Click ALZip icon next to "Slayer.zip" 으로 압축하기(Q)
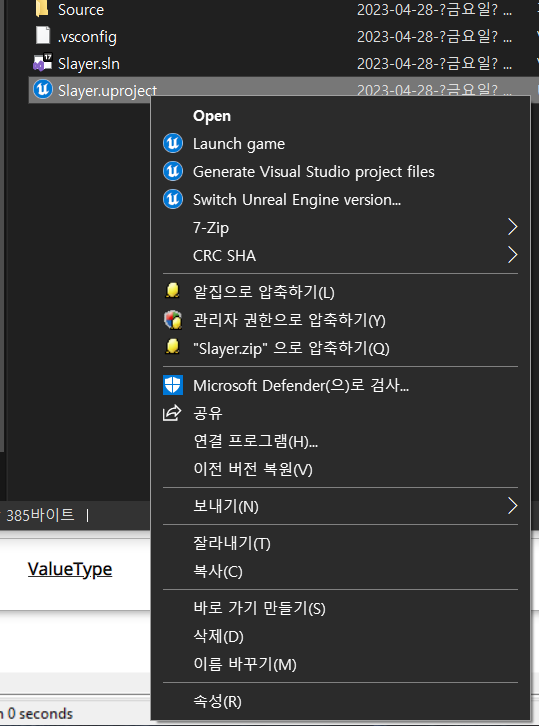The image size is (539, 726). tap(173, 346)
